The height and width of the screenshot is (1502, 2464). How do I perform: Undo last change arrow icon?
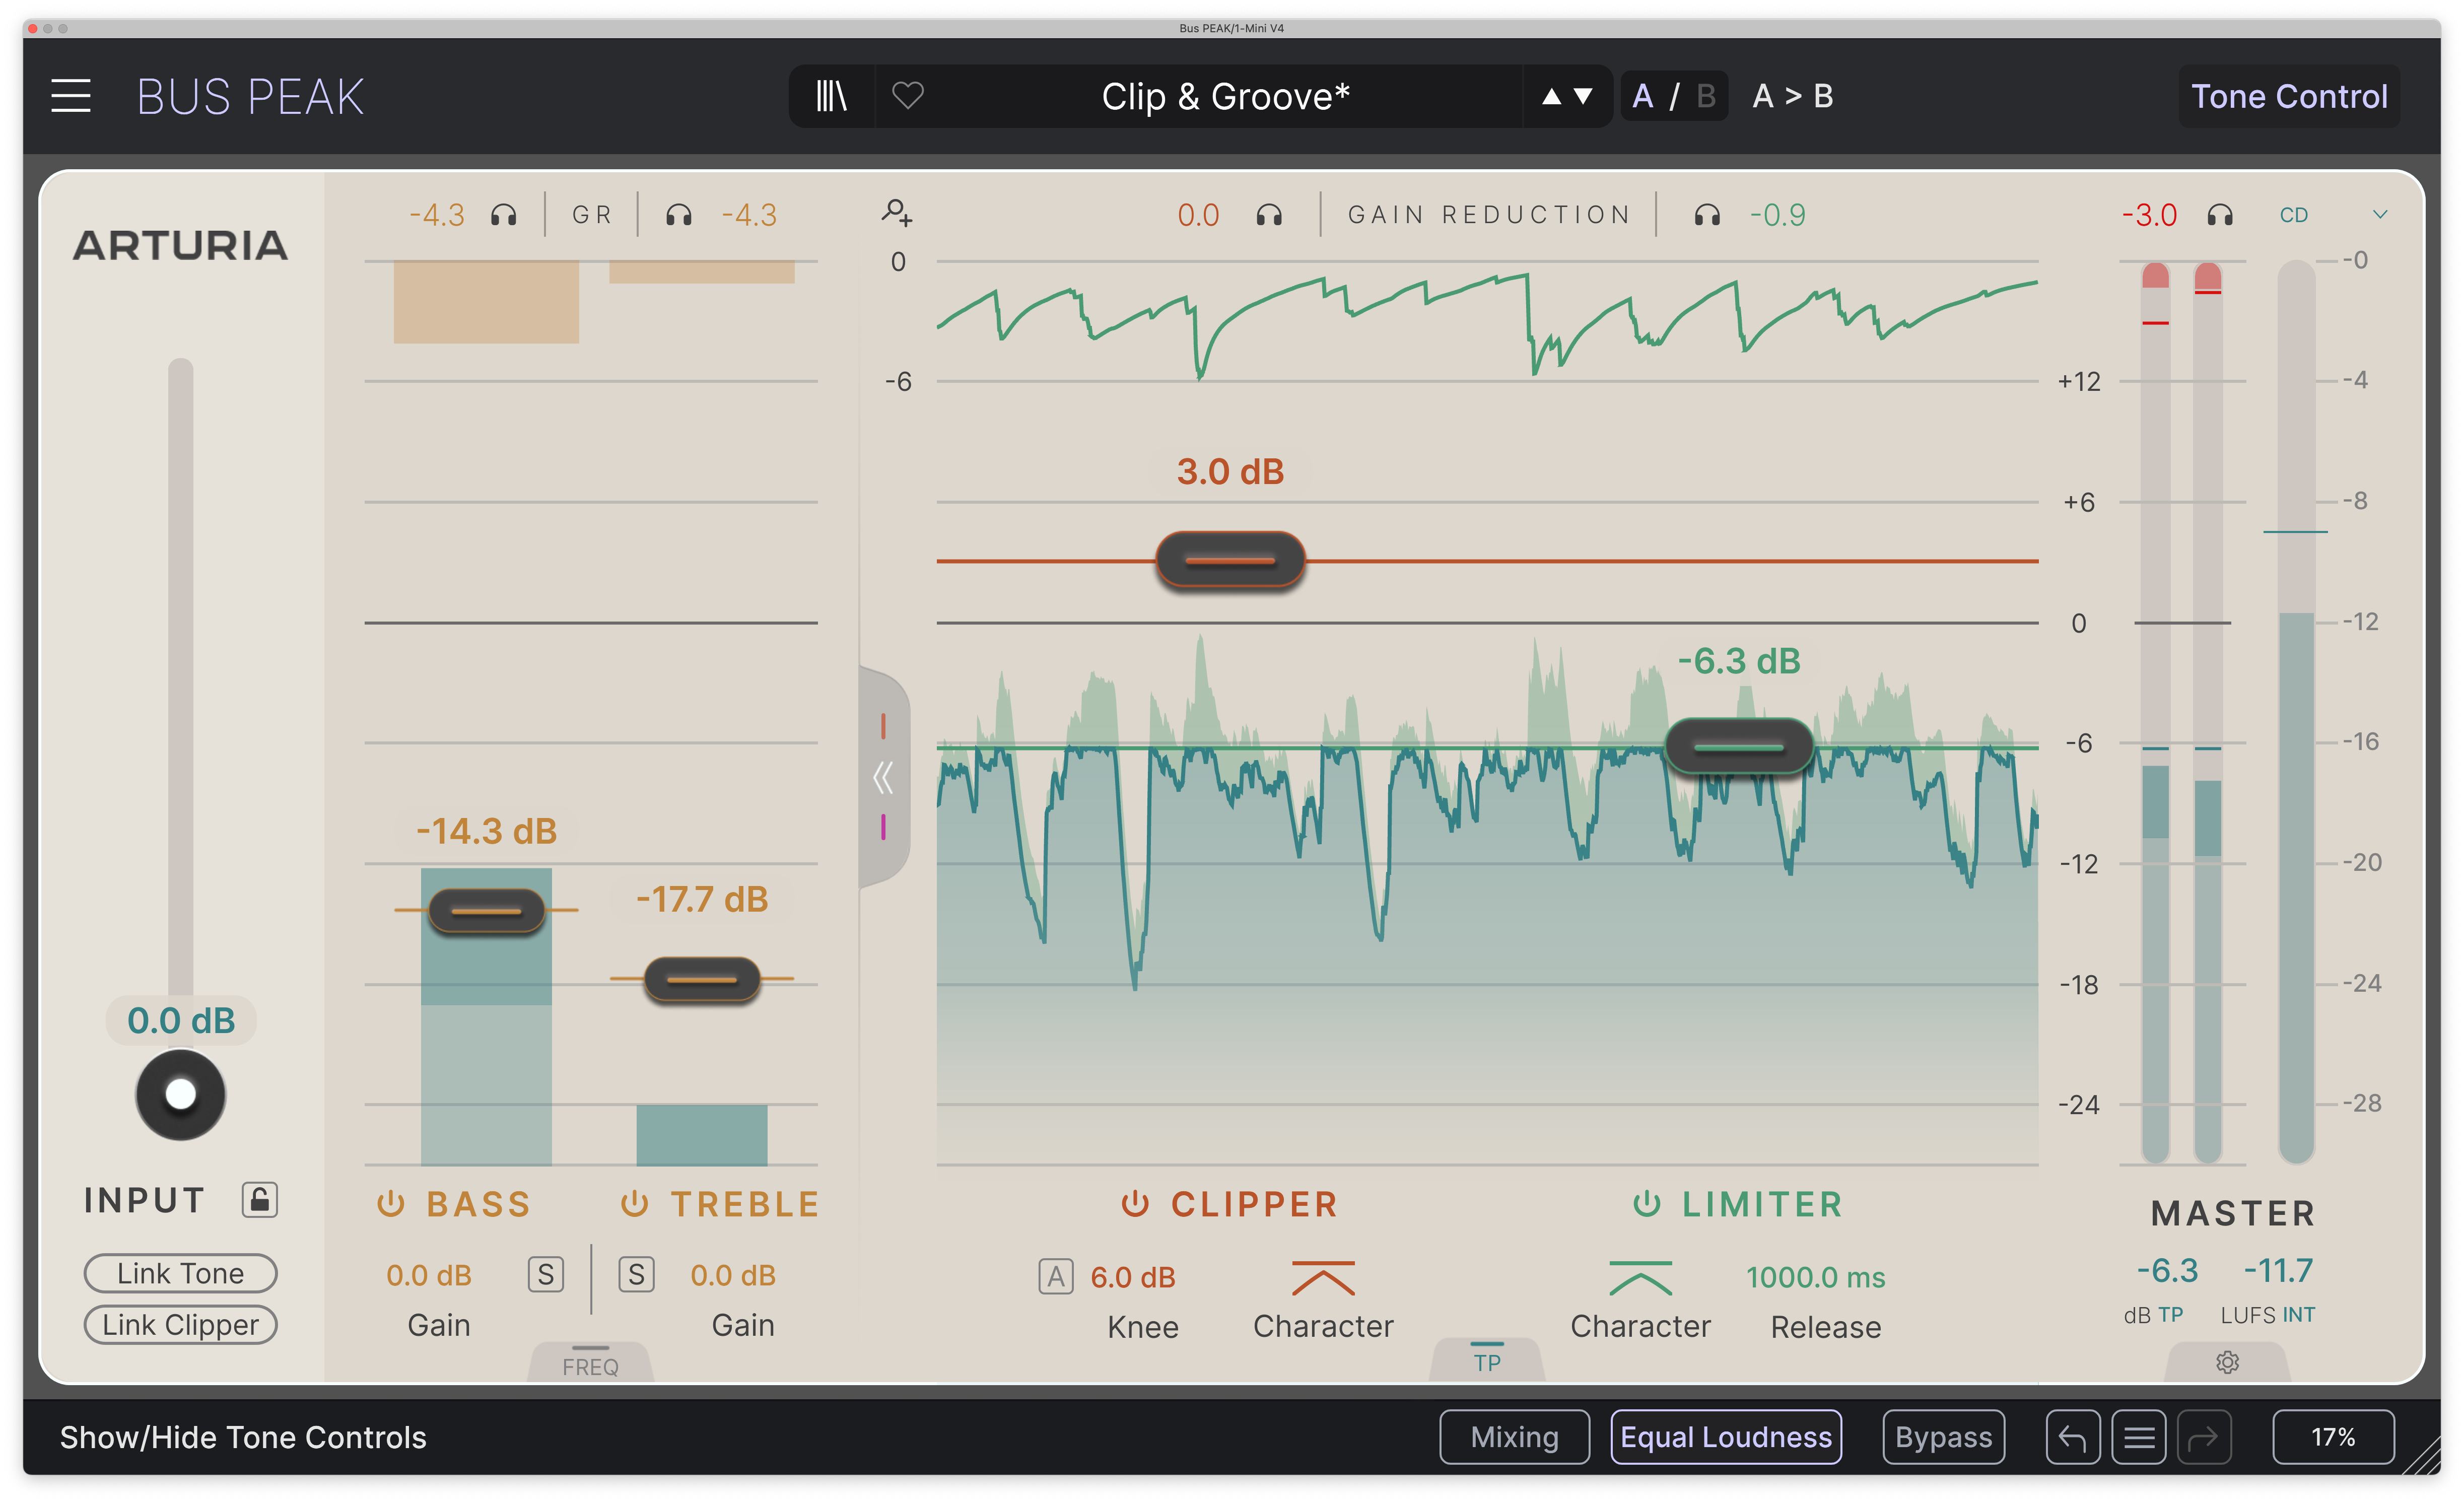click(x=2072, y=1437)
